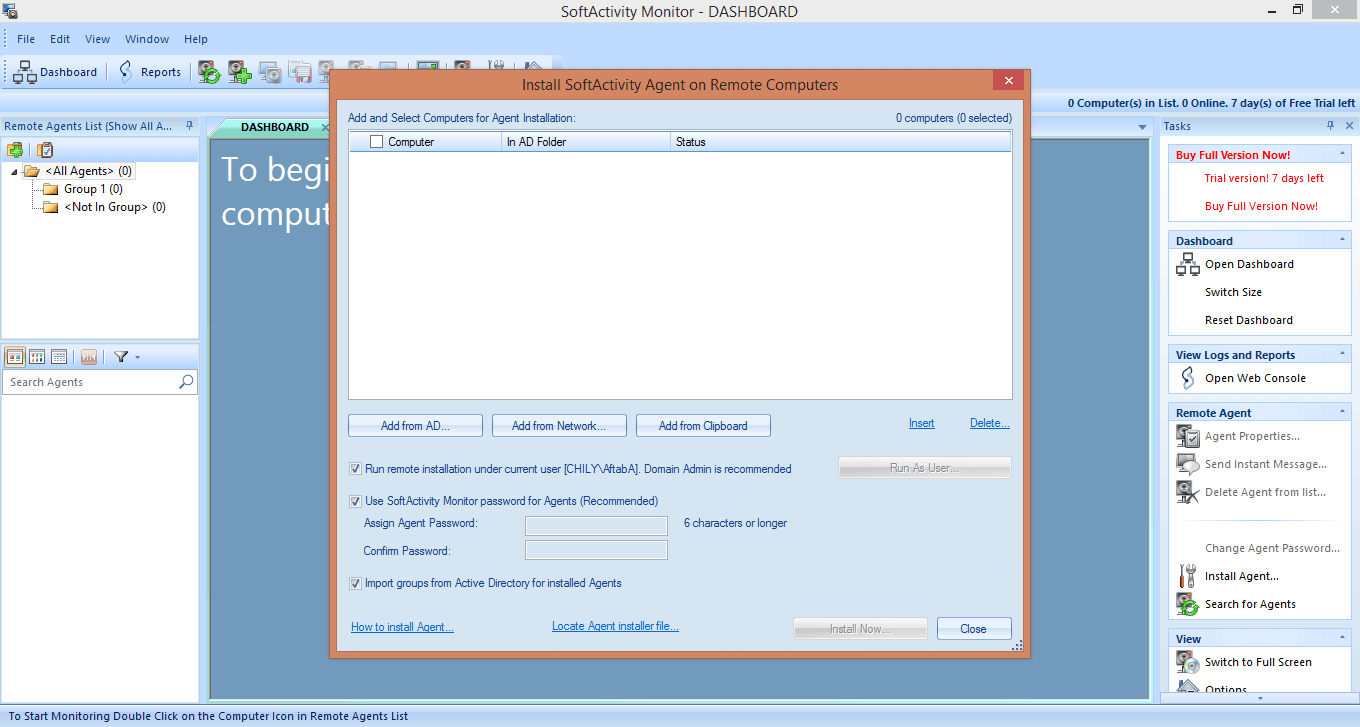Switch to the DASHBOARD tab

pos(275,127)
